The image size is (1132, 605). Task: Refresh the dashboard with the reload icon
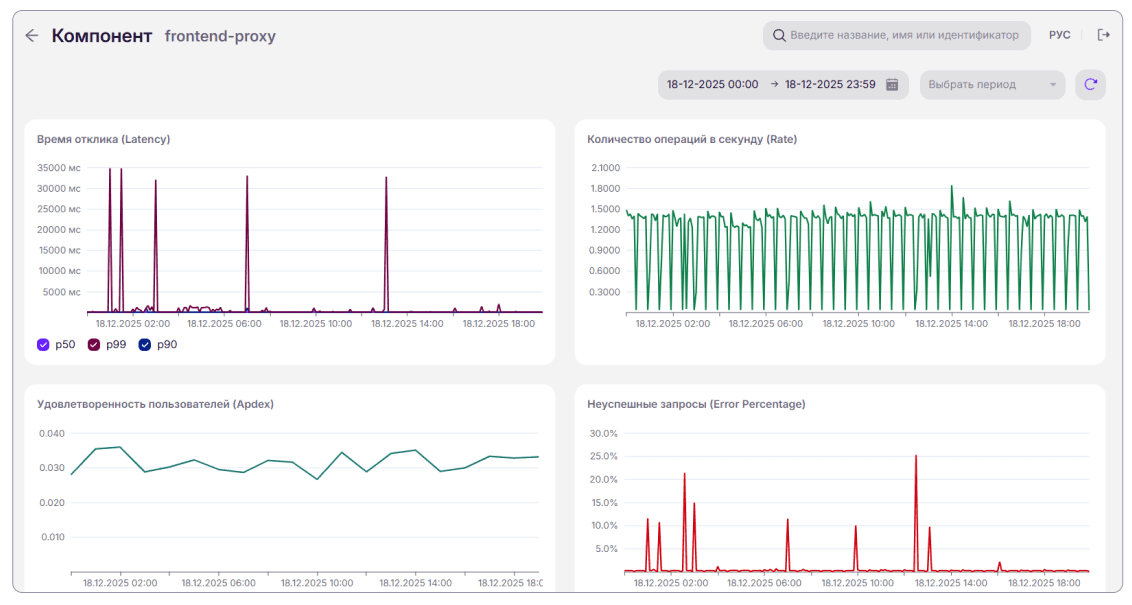(x=1090, y=84)
